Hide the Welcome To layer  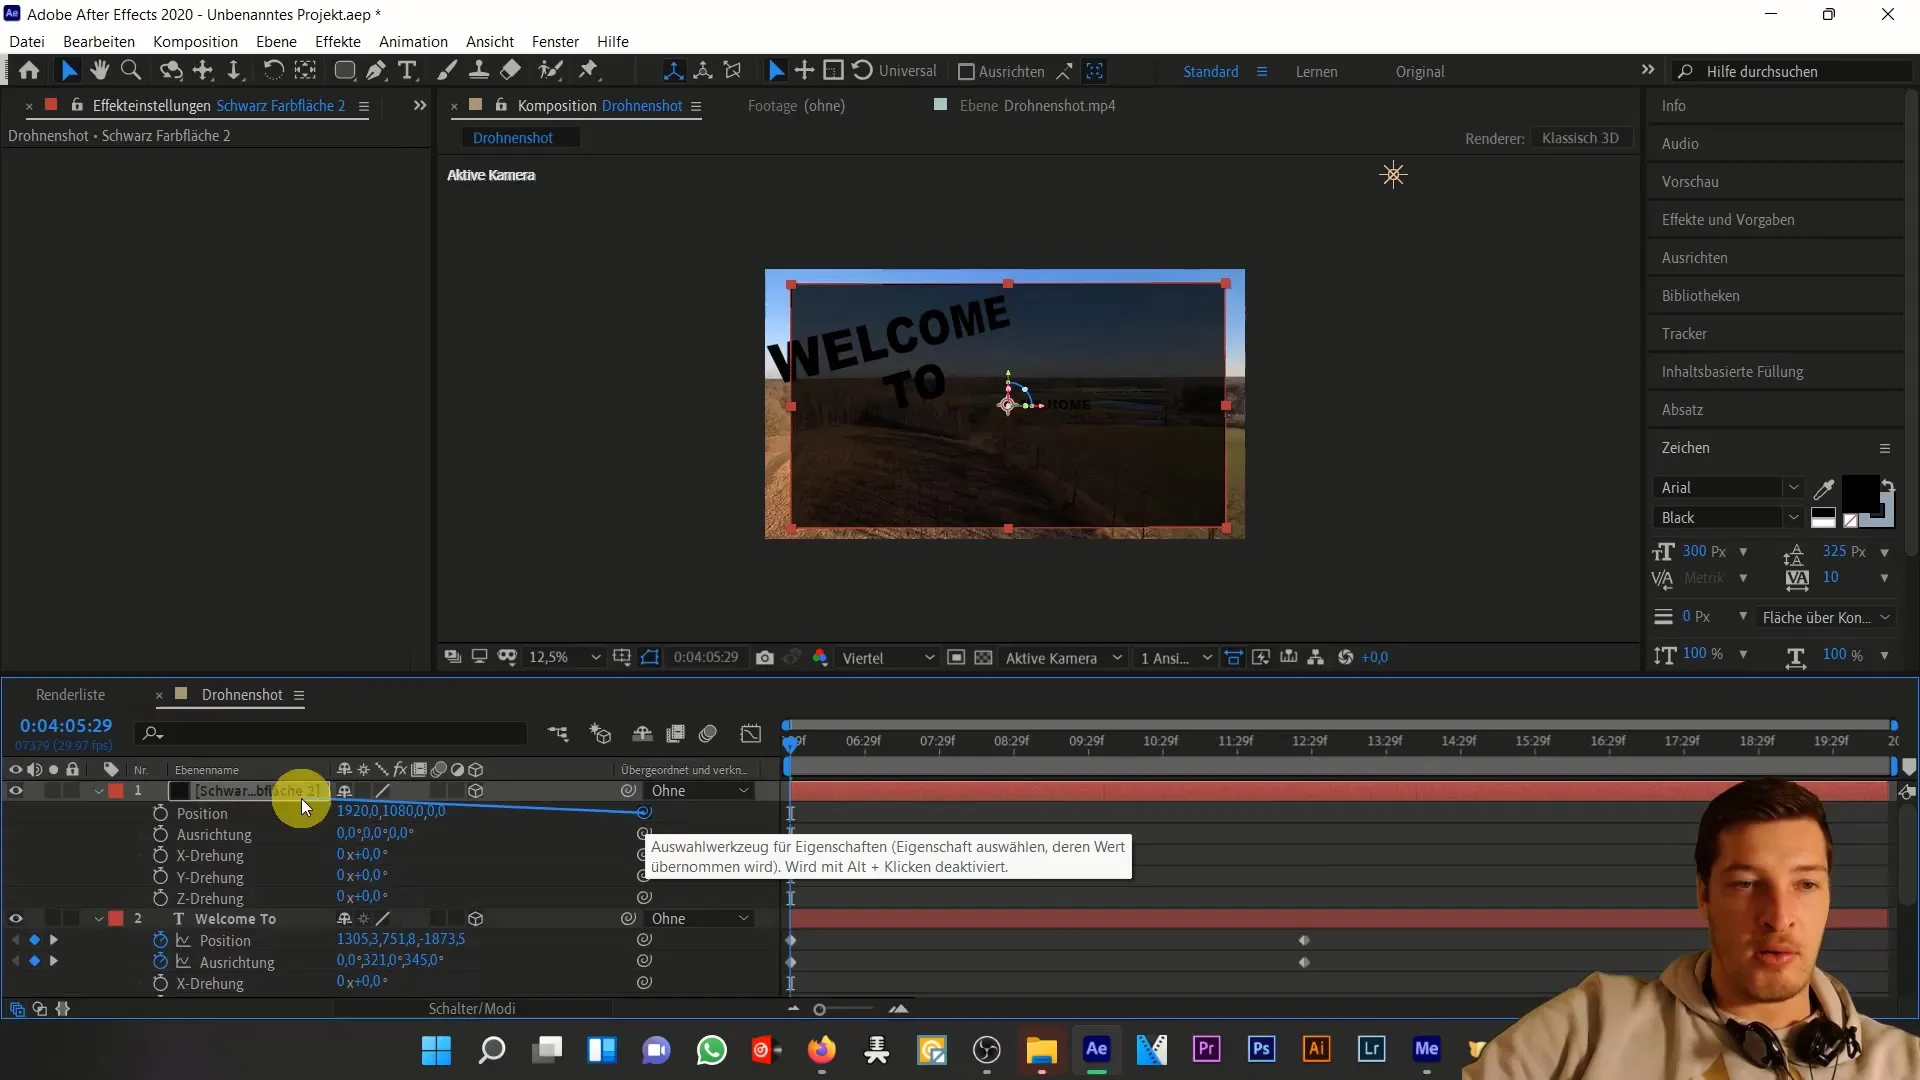click(16, 919)
